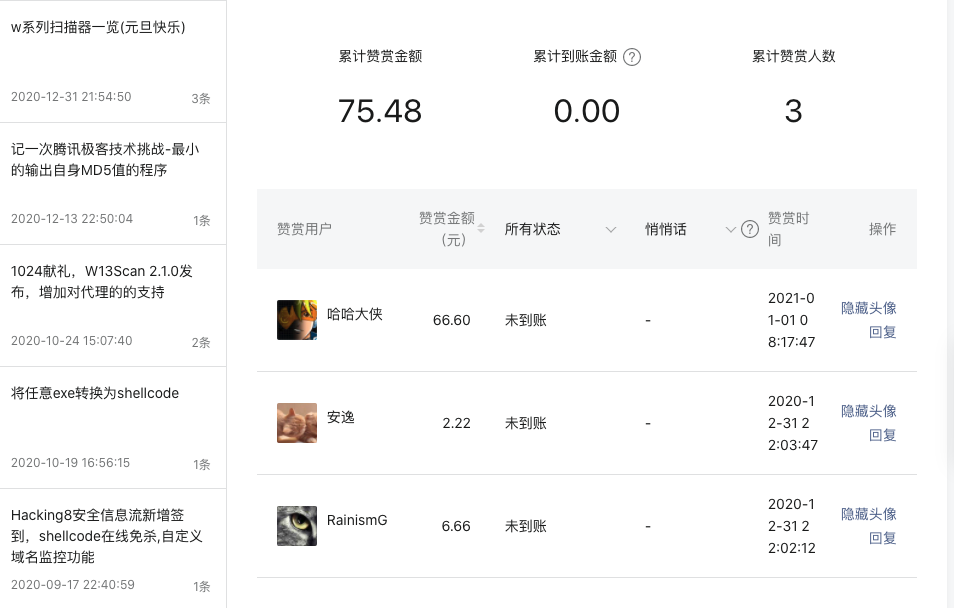Select article w系列扫描器一览(元旦快乐)

pos(113,61)
